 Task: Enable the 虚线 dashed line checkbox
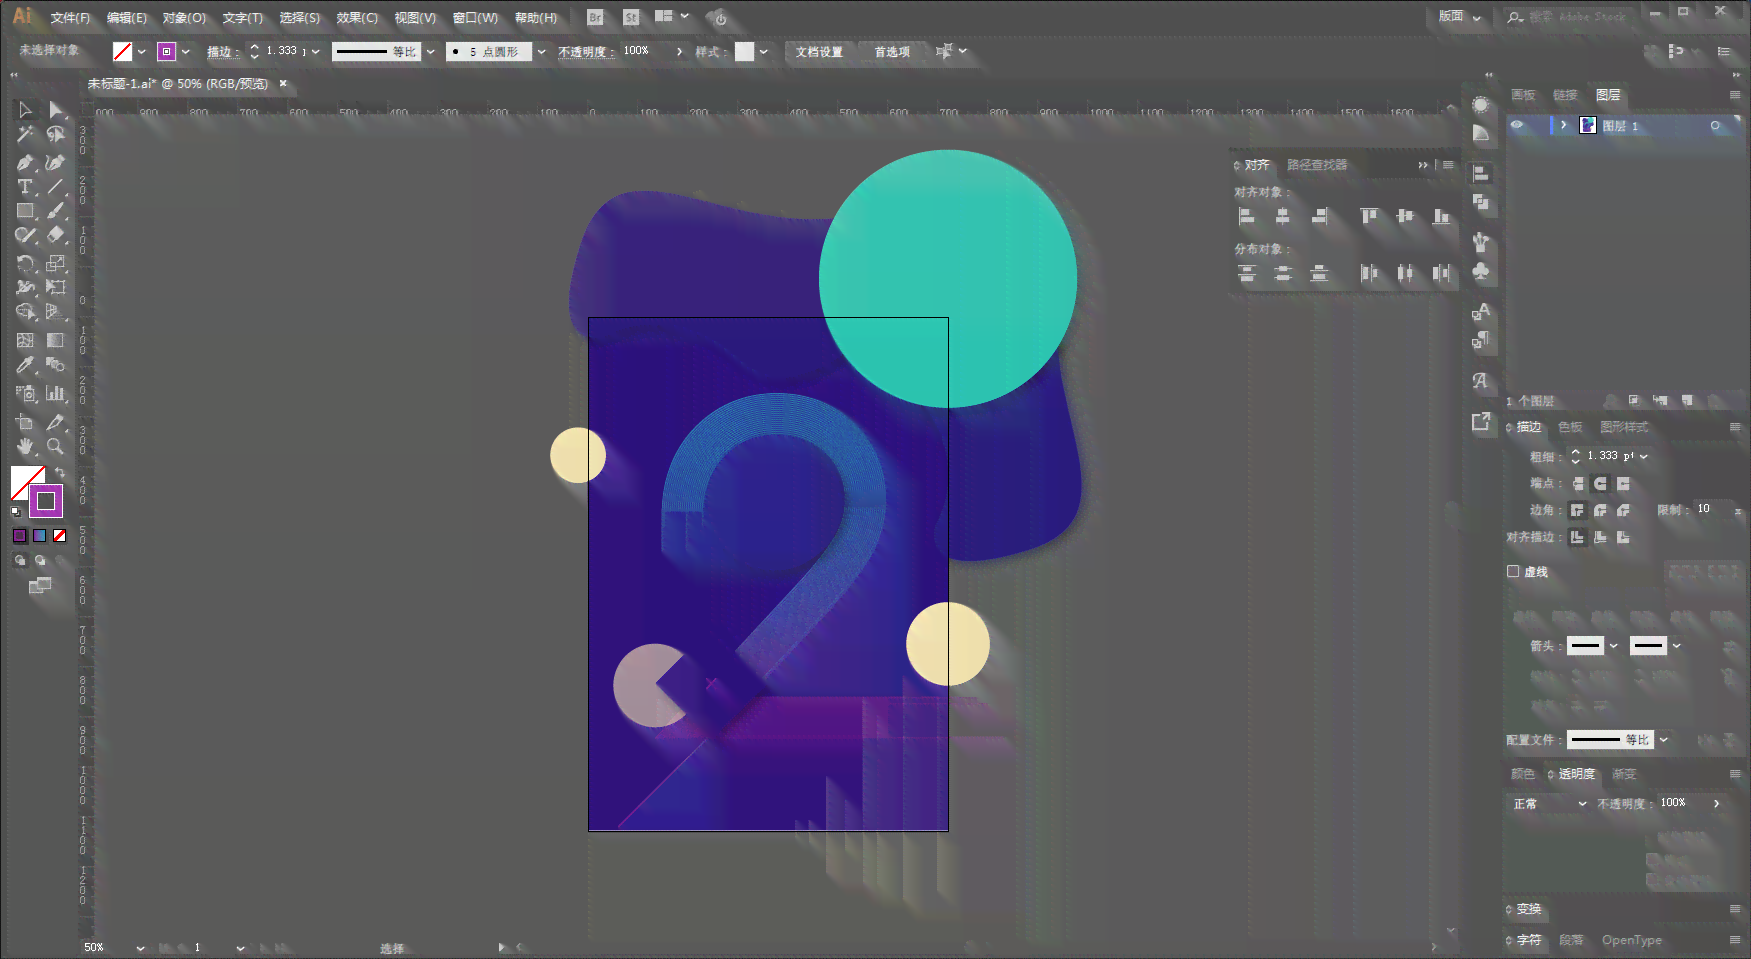point(1513,571)
